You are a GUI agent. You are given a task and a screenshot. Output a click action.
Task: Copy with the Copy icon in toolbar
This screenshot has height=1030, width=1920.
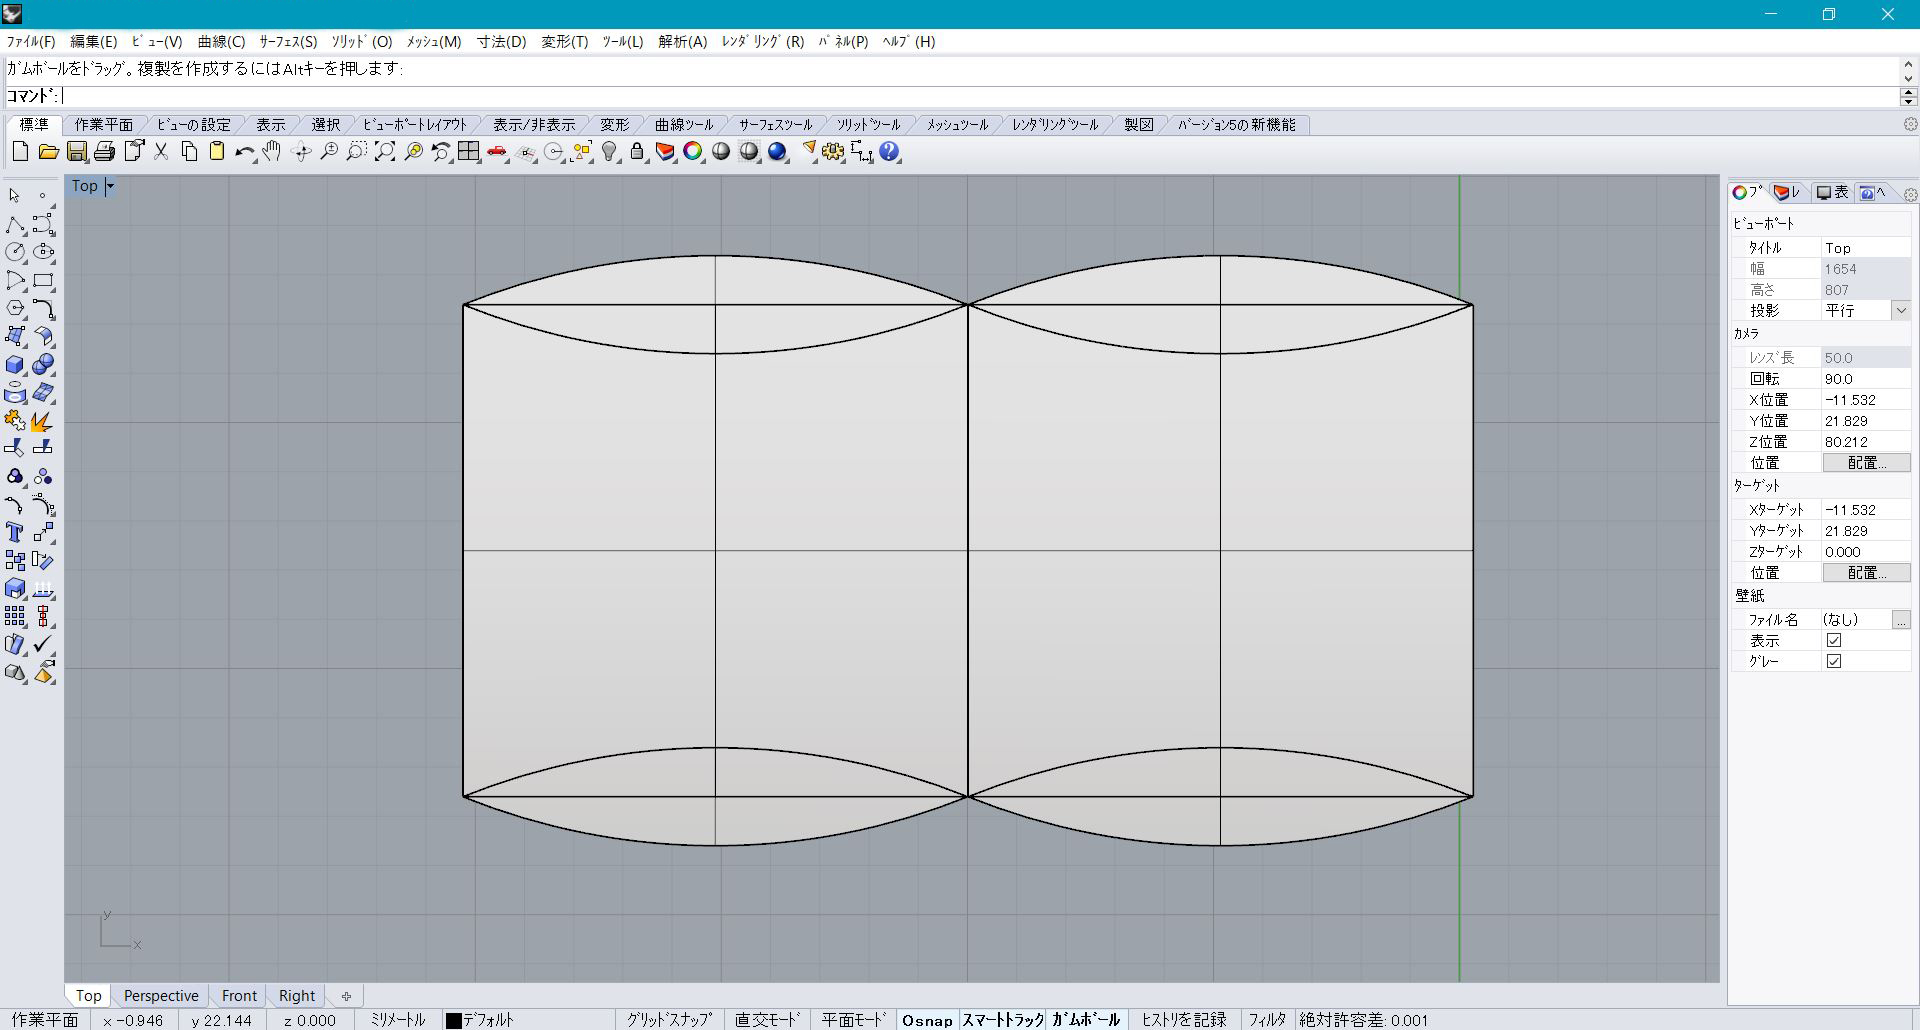(188, 152)
